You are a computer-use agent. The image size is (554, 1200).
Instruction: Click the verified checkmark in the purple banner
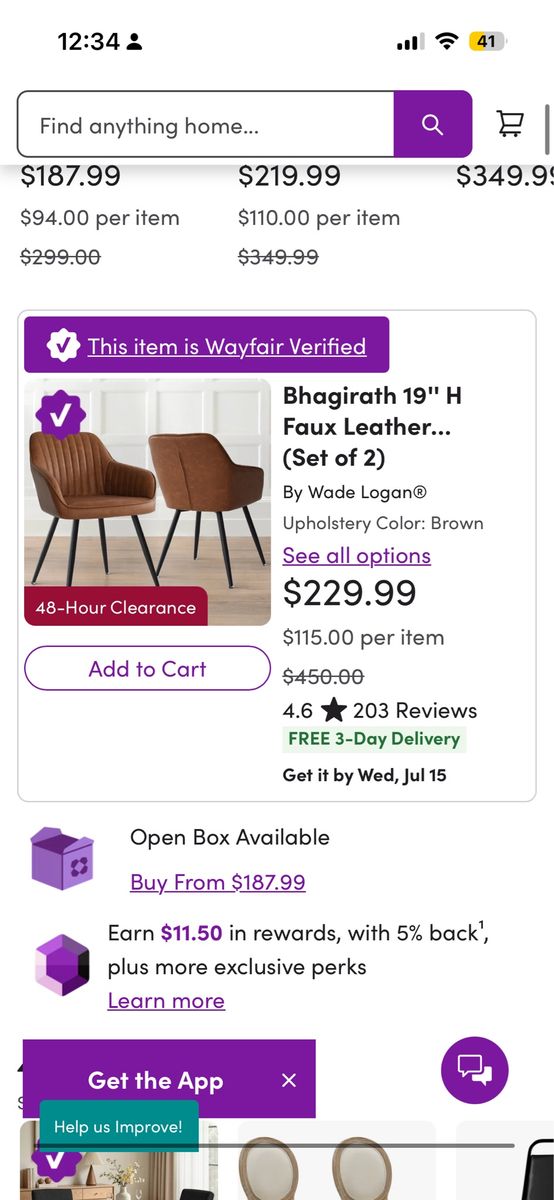pos(63,345)
